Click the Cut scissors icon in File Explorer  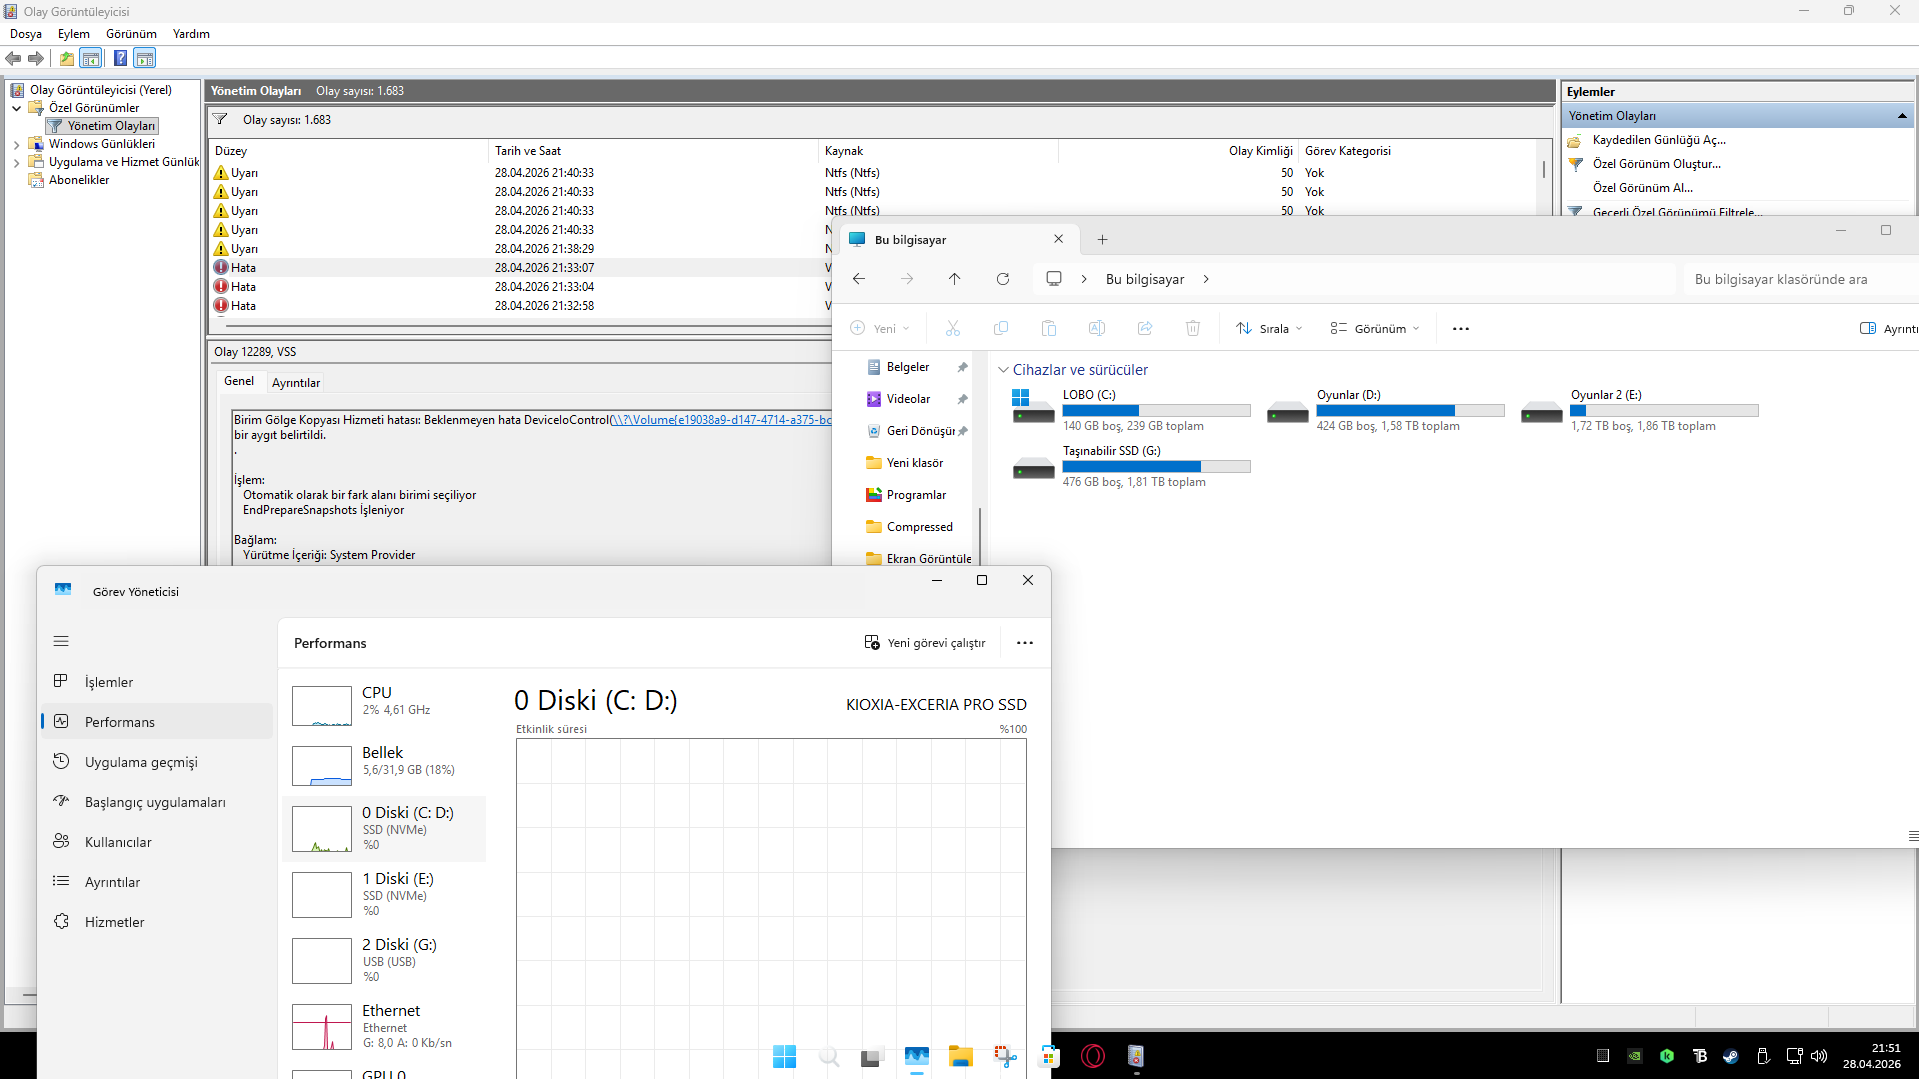(953, 328)
